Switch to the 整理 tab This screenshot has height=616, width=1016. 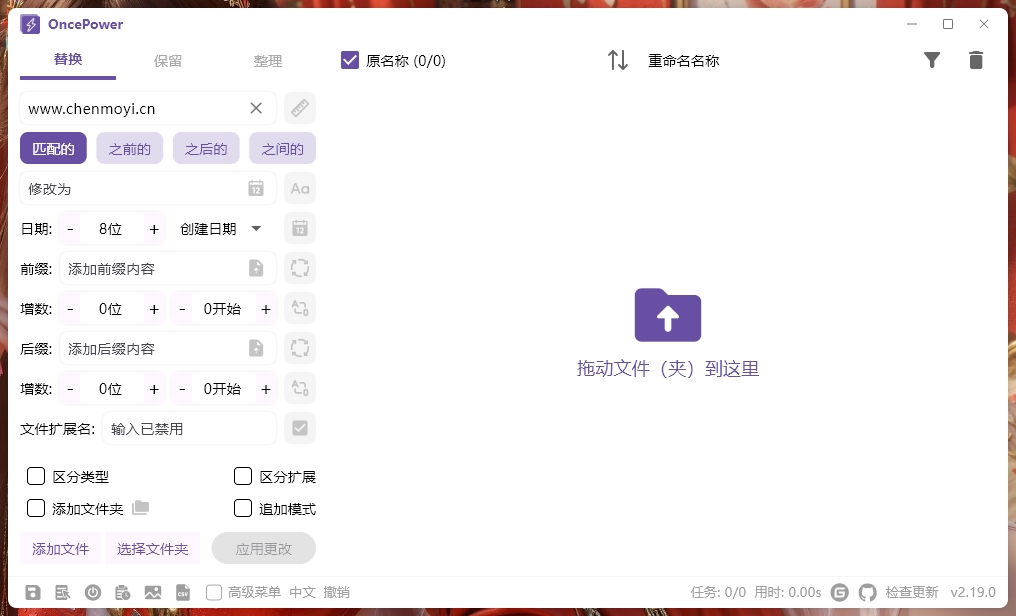[x=268, y=61]
